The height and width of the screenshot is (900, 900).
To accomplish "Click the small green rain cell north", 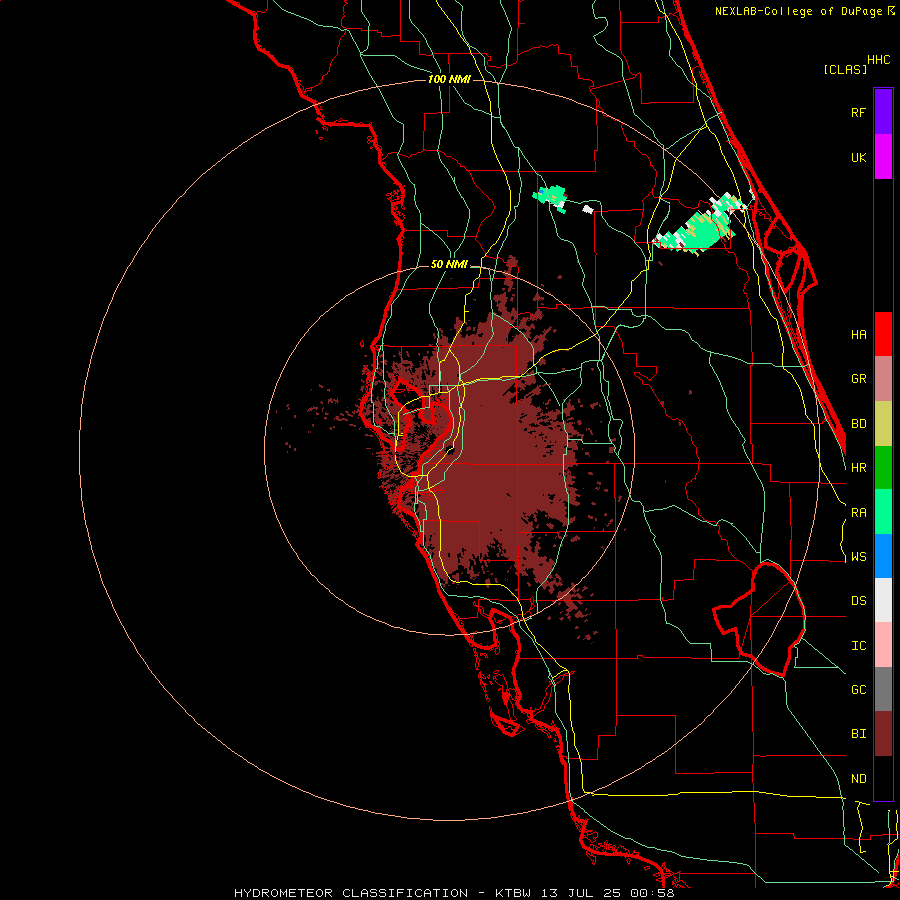I will 552,197.
